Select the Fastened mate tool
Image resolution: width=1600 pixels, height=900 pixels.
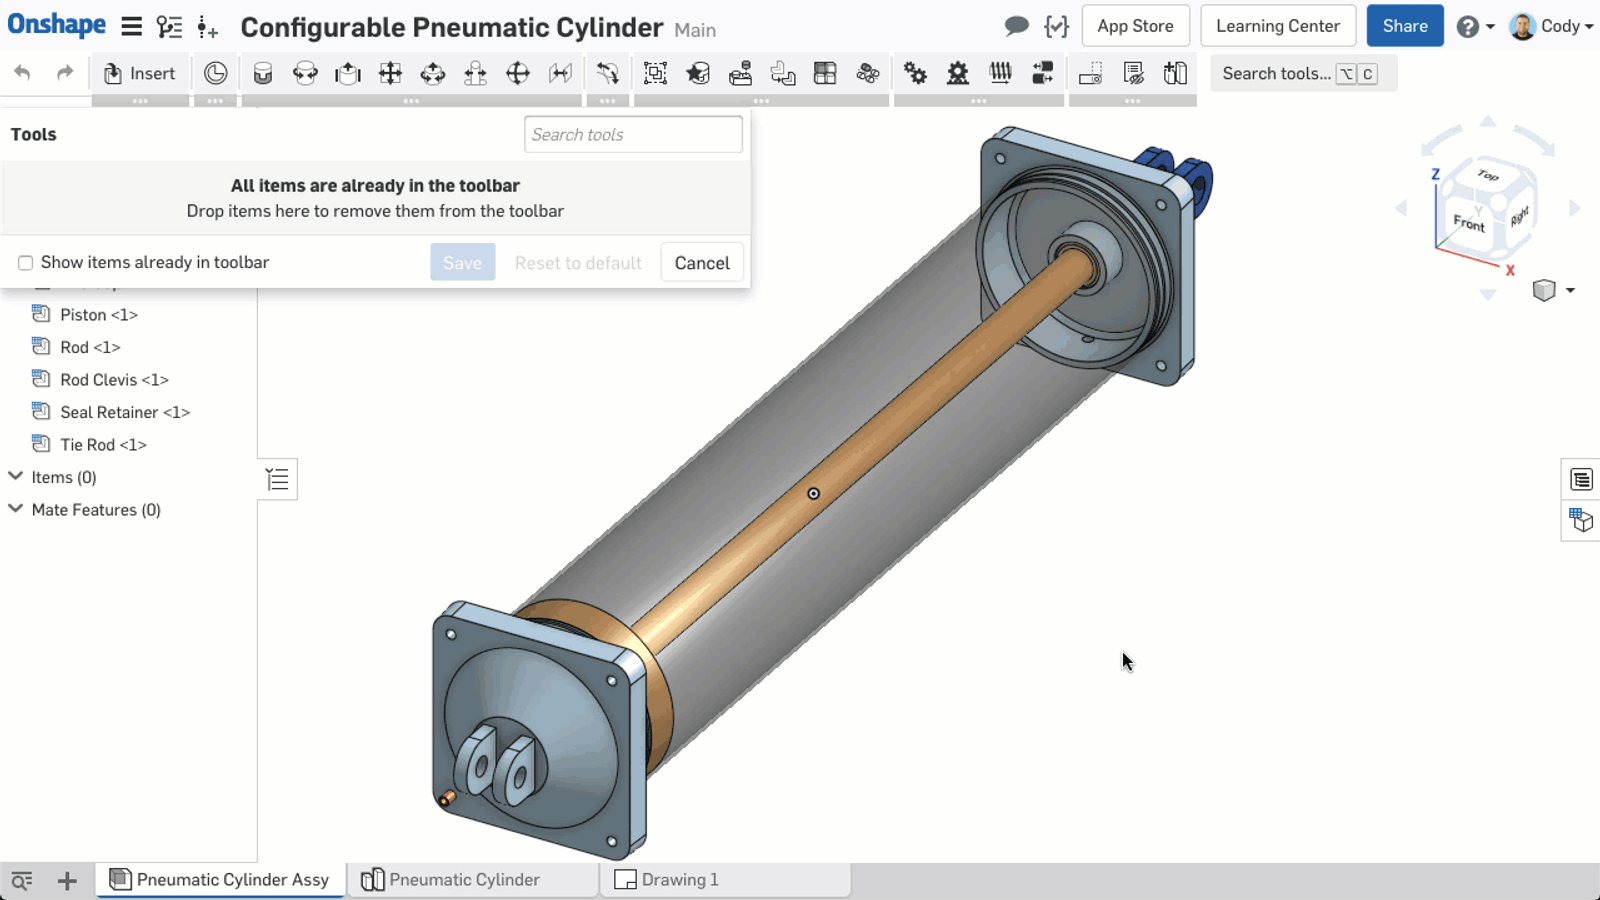[263, 73]
